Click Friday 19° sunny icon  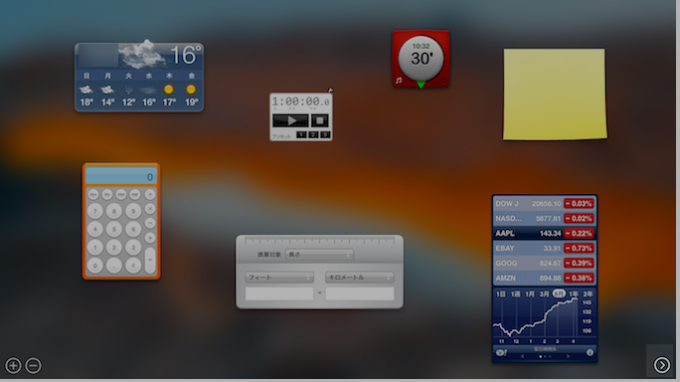click(x=191, y=89)
